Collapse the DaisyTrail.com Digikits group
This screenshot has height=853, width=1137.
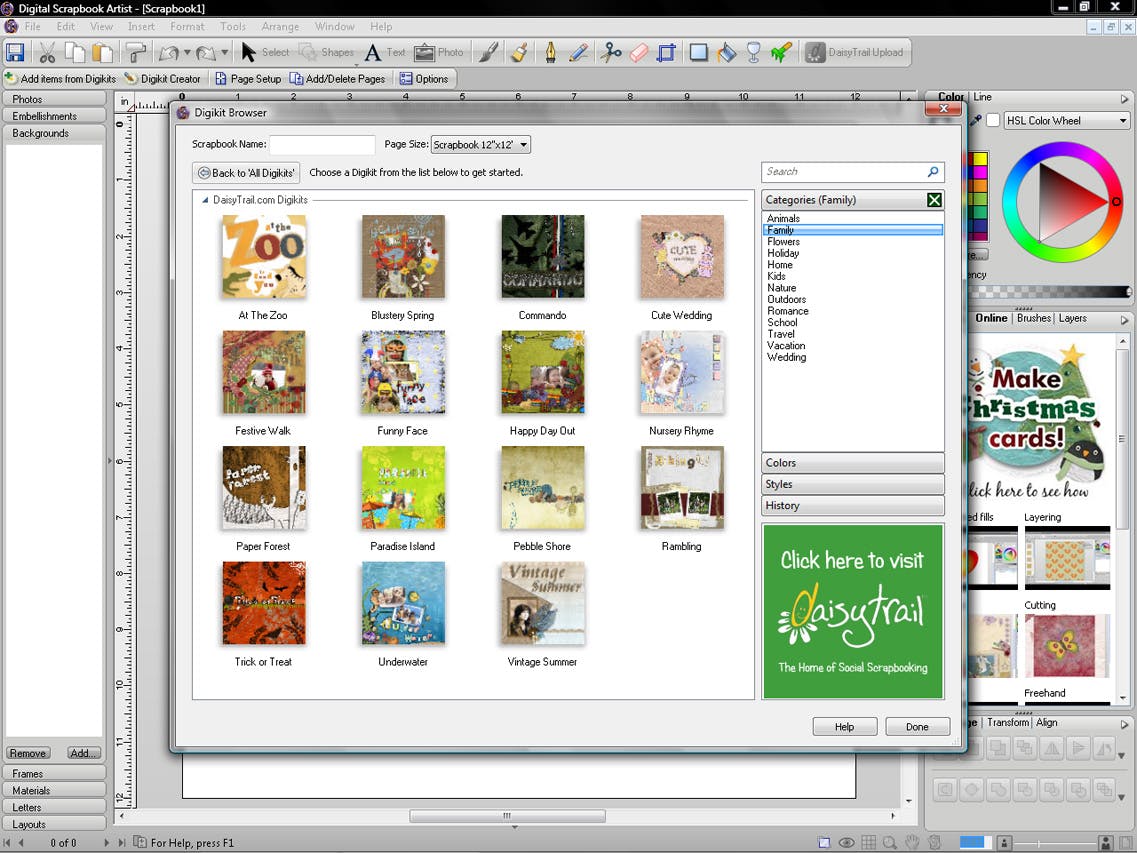pos(205,200)
